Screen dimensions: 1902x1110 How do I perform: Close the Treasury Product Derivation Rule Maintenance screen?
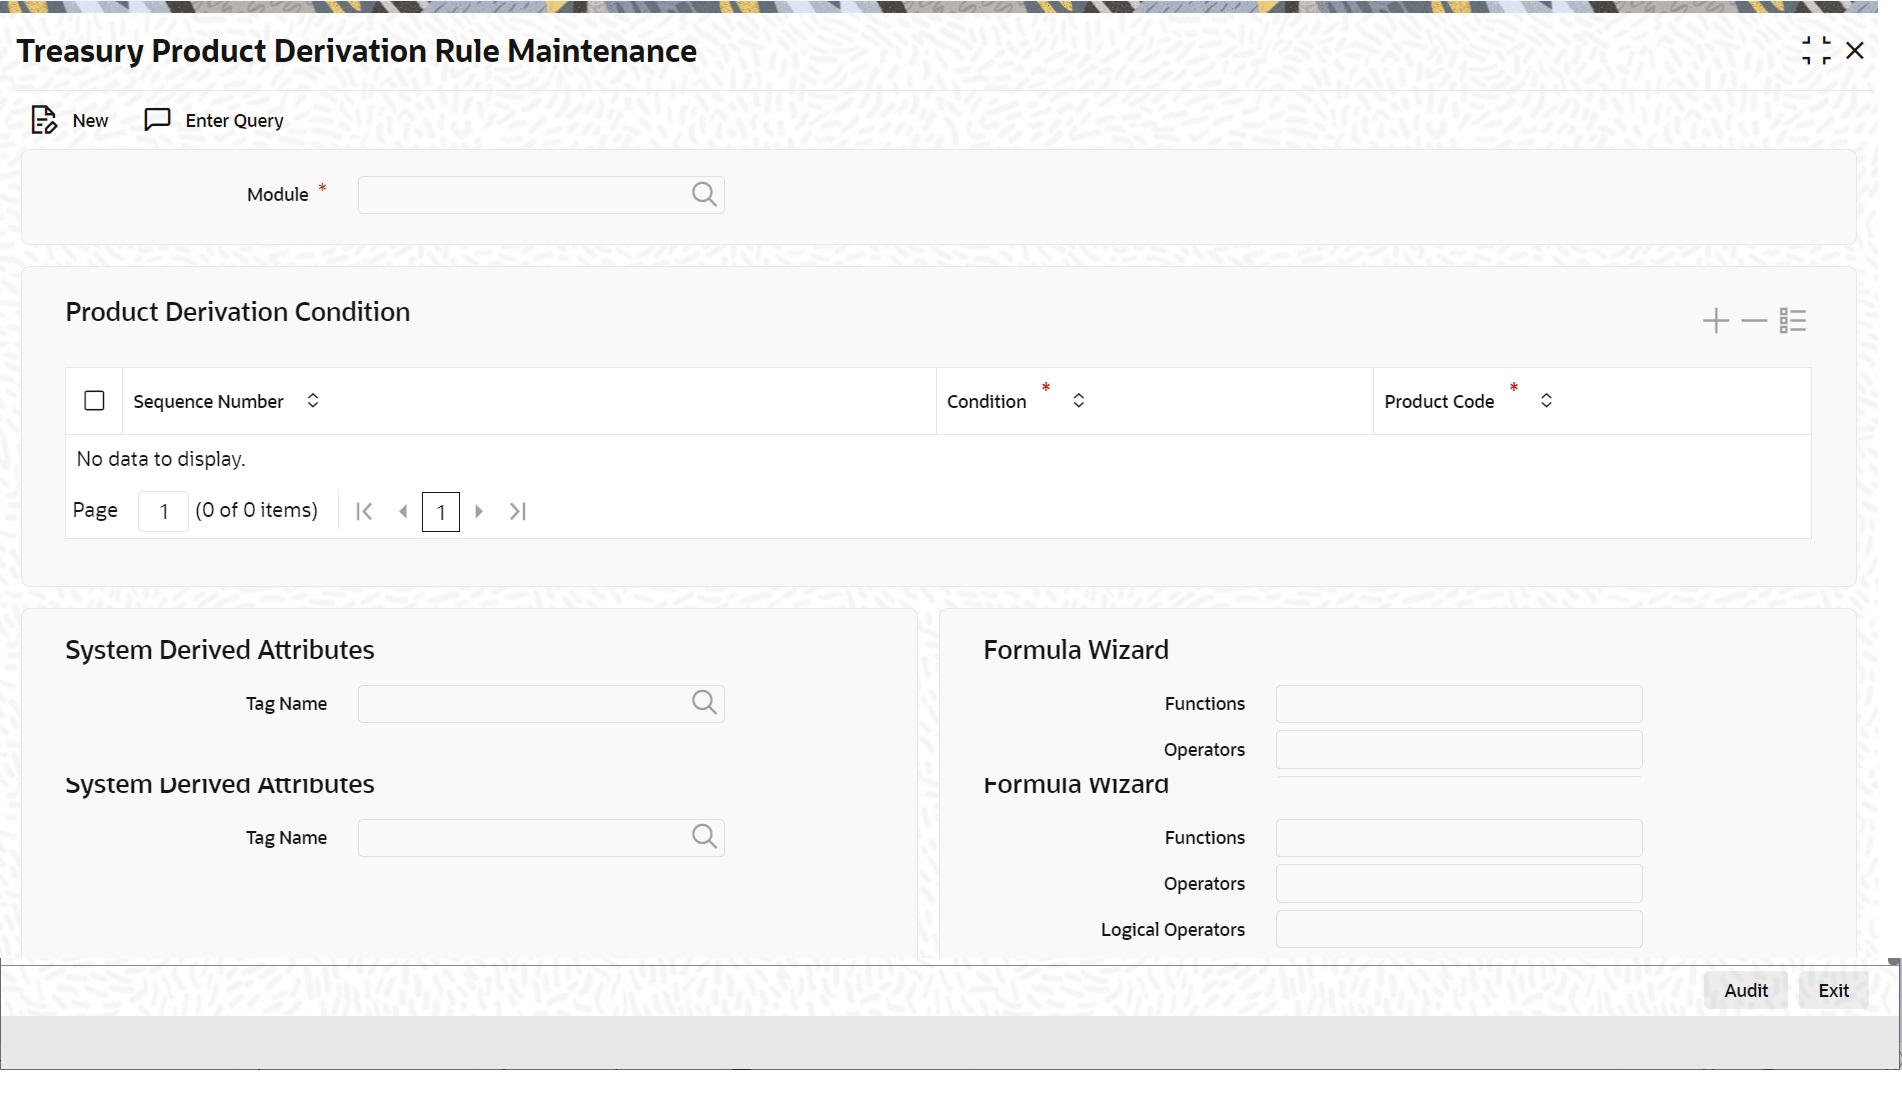click(1855, 51)
